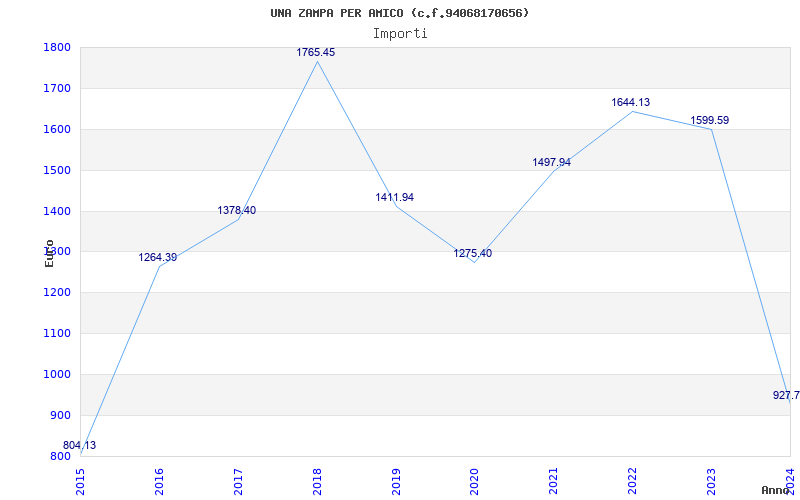Viewport: 800px width, 500px height.
Task: Click the Euro y-axis title
Action: (49, 253)
